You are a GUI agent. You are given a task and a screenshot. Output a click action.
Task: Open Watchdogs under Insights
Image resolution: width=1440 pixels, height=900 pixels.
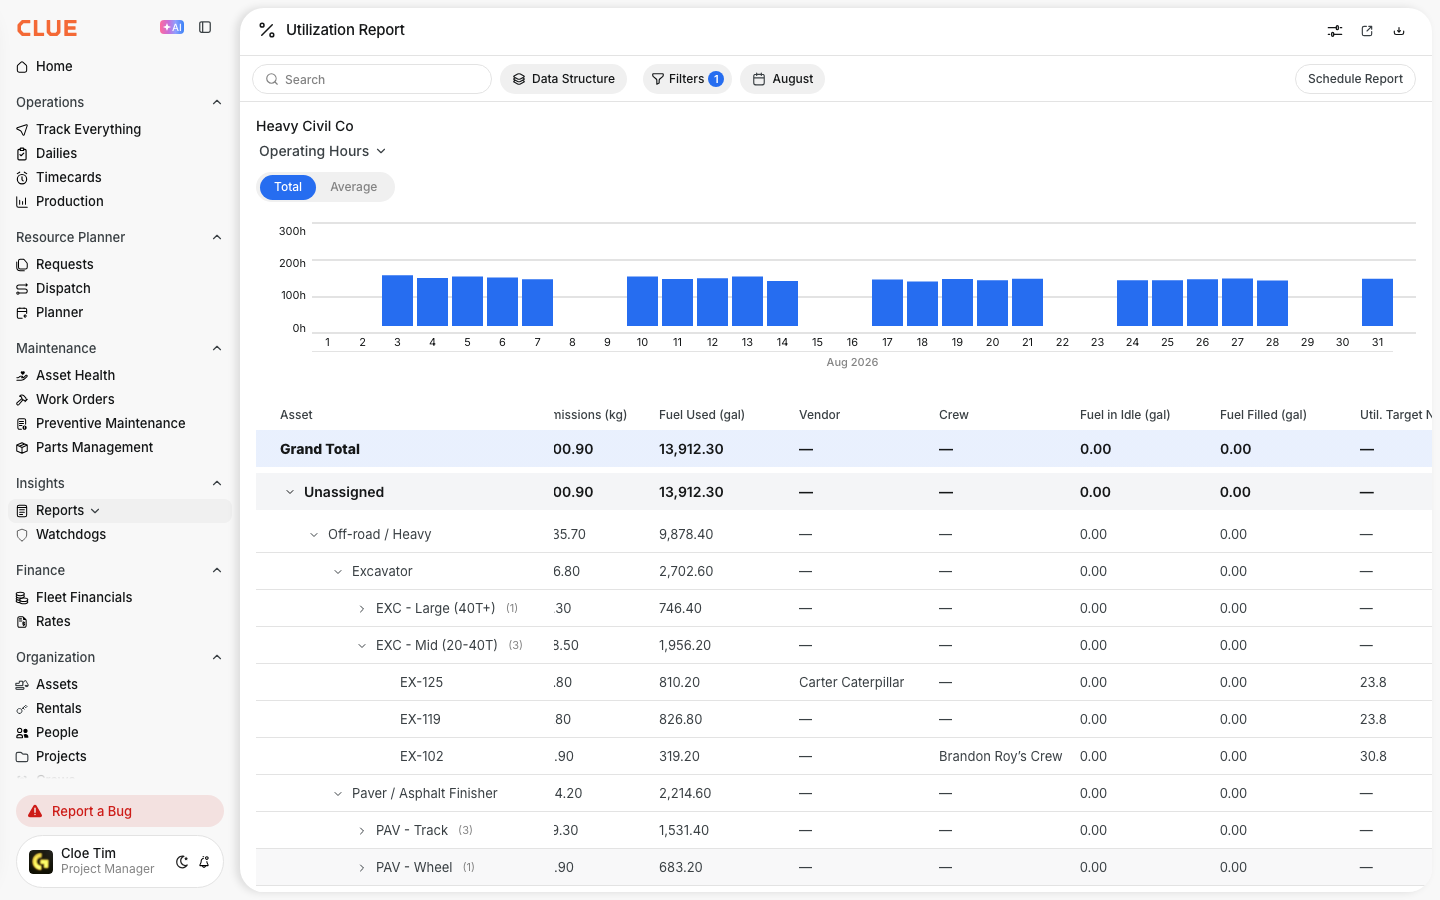point(120,534)
